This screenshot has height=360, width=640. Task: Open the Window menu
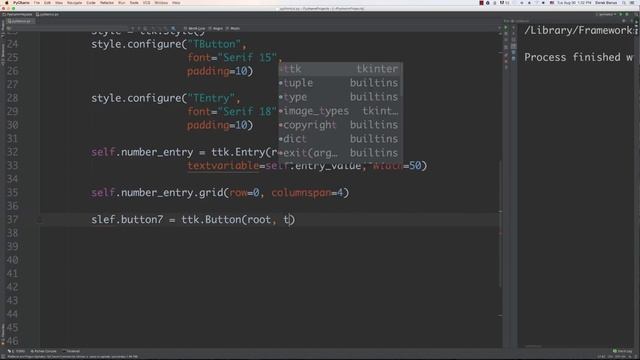161,3
